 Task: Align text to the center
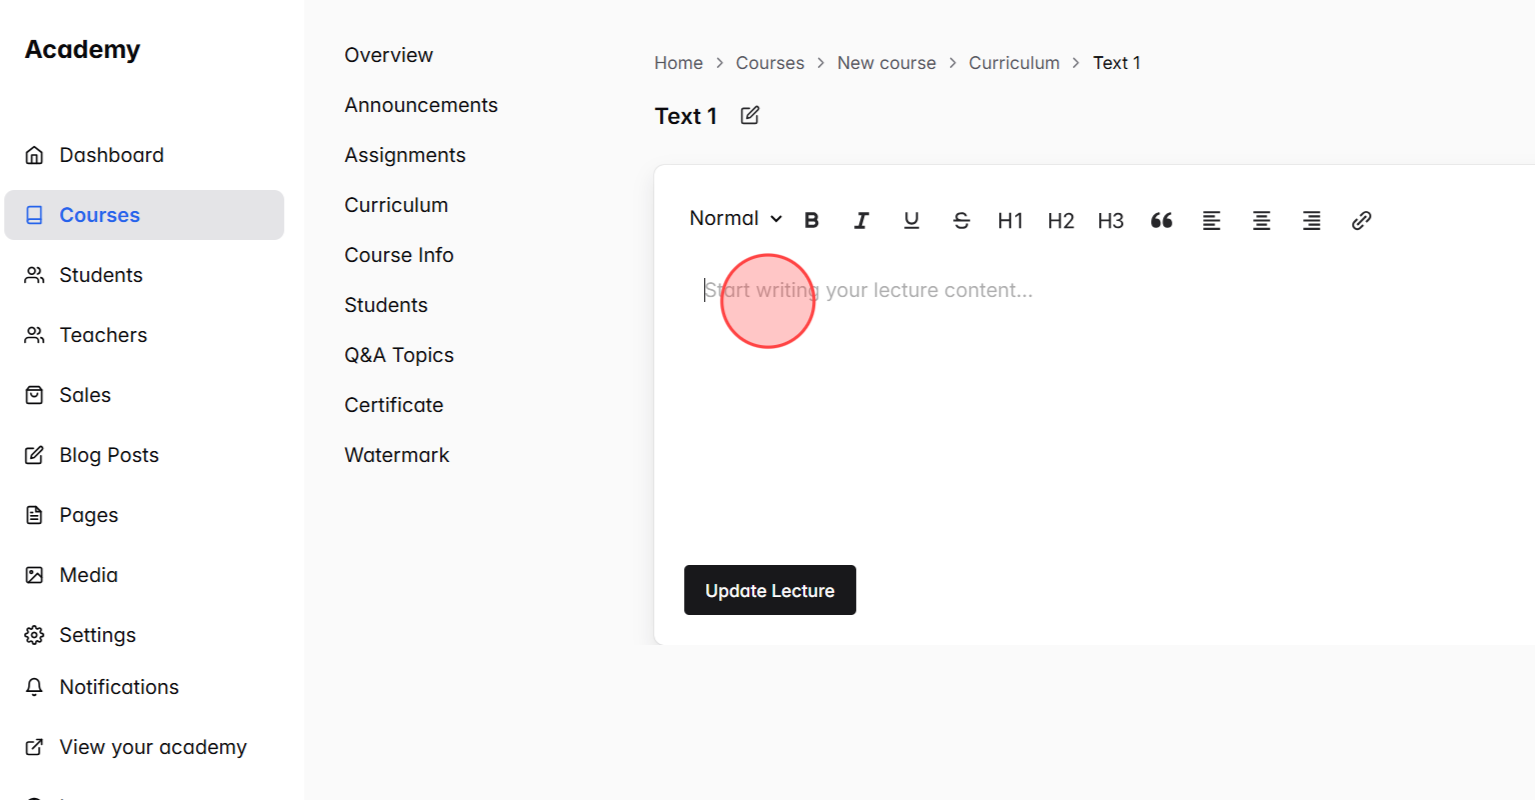click(1261, 220)
